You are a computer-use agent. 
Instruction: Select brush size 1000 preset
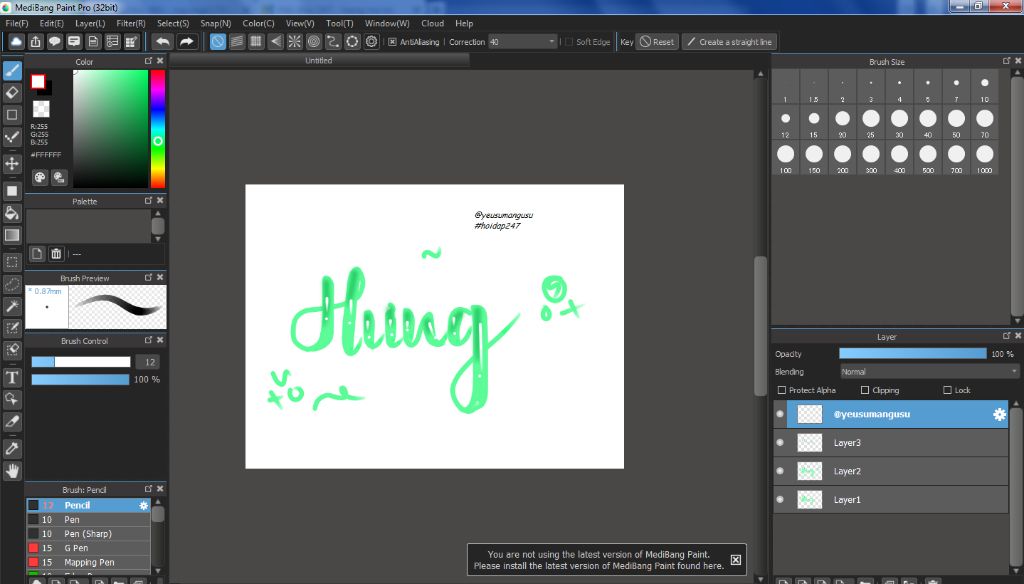985,159
